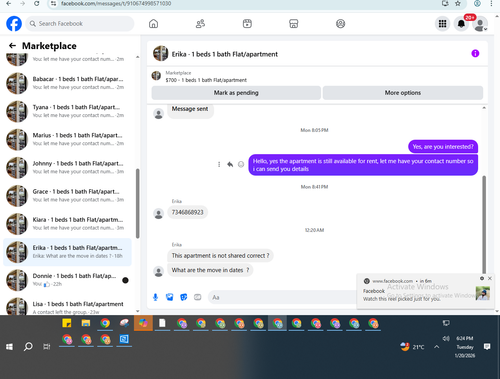Click the conversation list scrollbar

click(x=137, y=203)
